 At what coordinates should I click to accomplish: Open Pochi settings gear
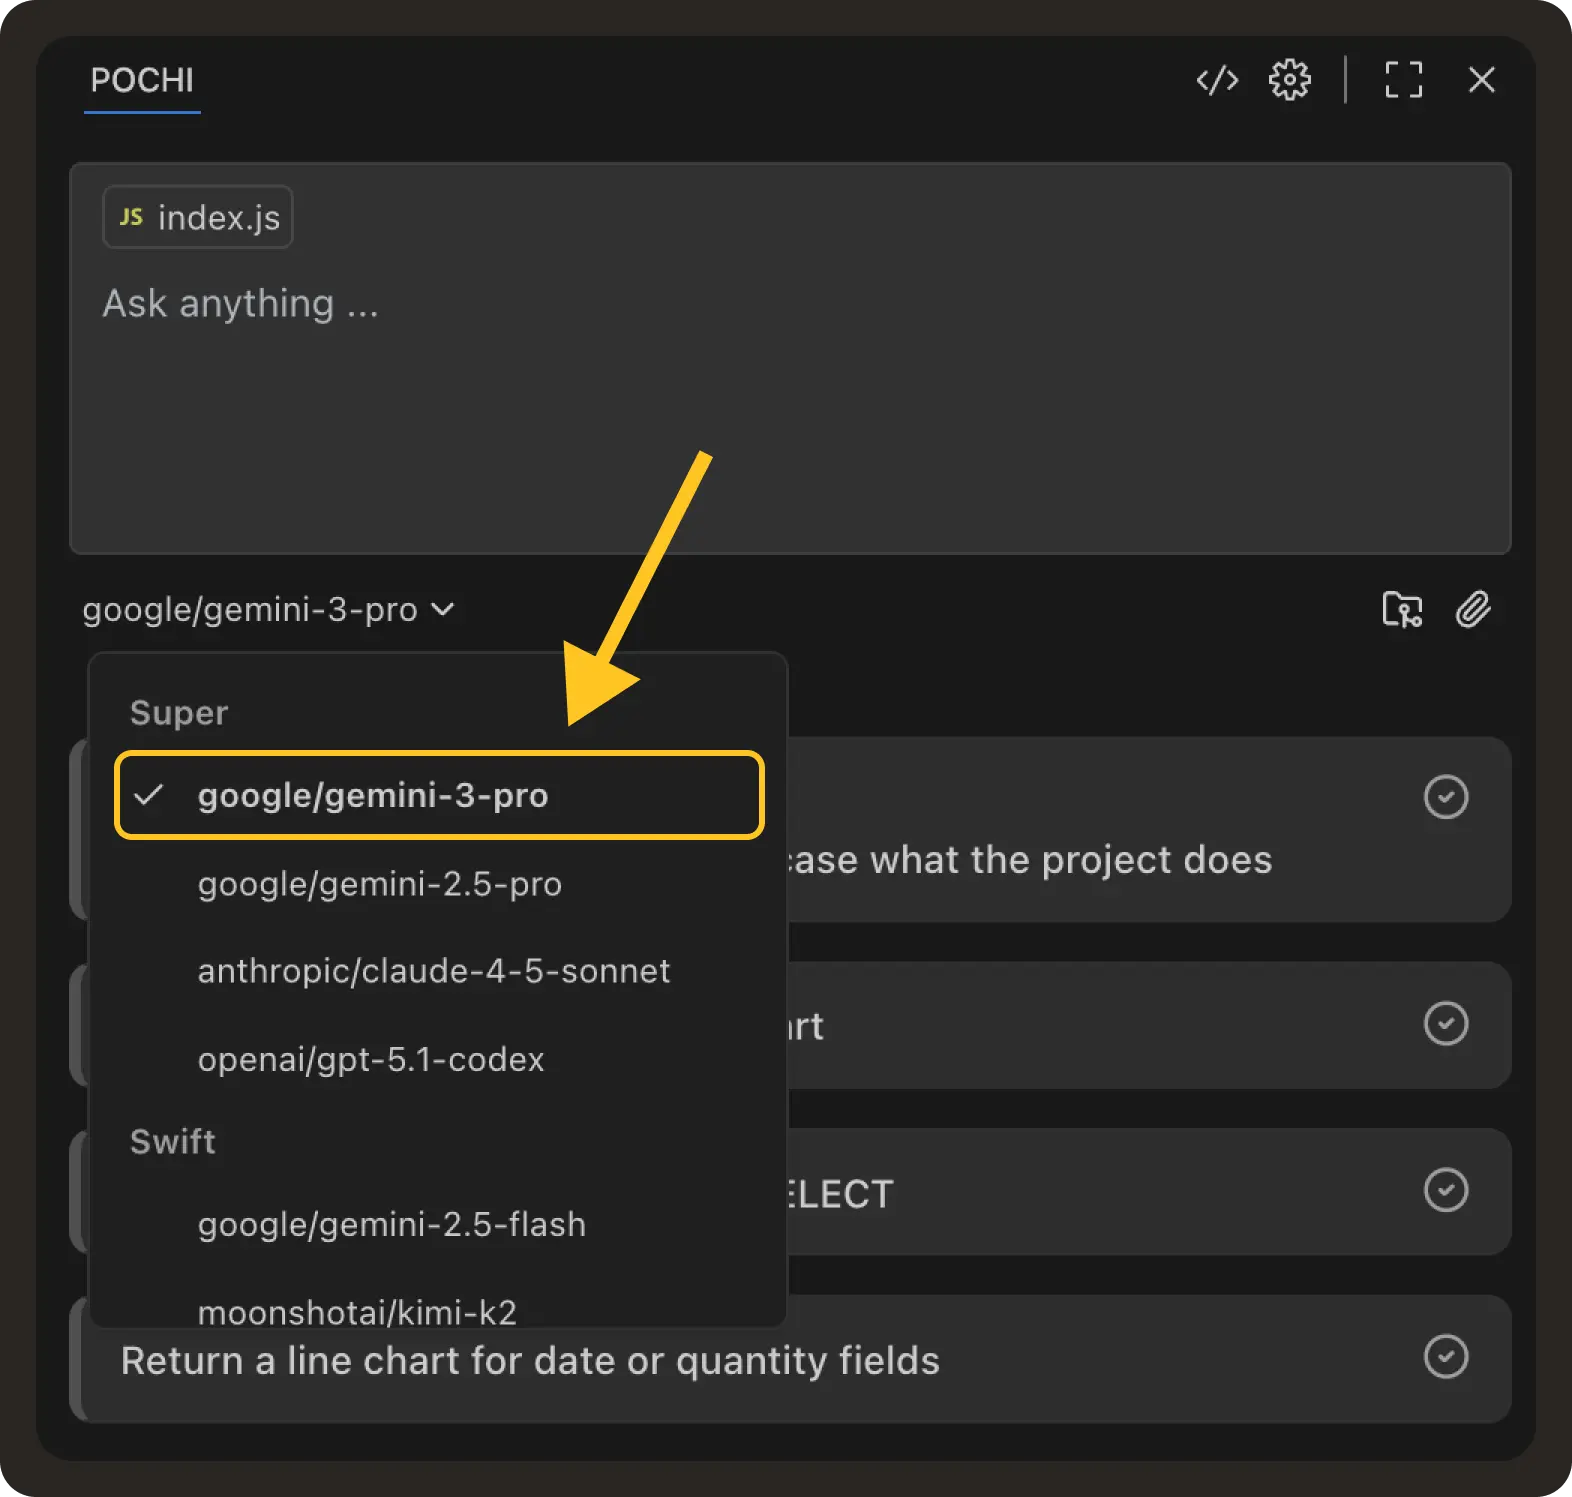[x=1289, y=80]
